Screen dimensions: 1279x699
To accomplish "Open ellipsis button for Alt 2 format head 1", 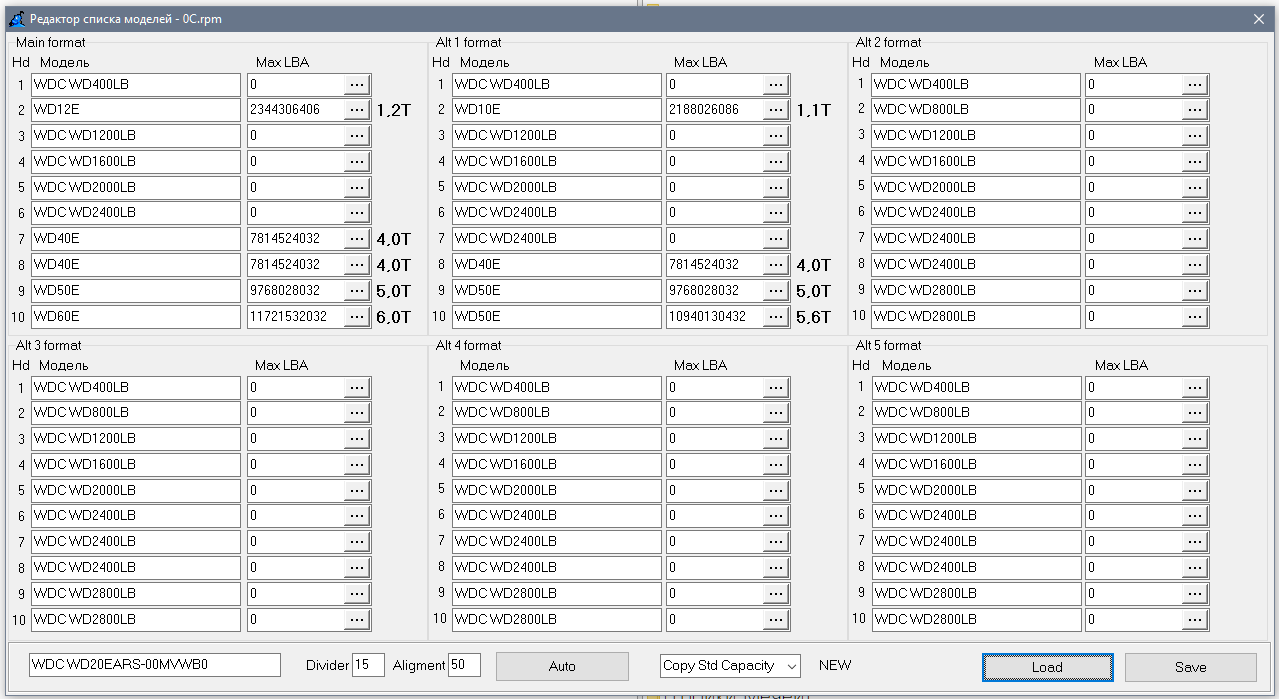I will 1195,84.
